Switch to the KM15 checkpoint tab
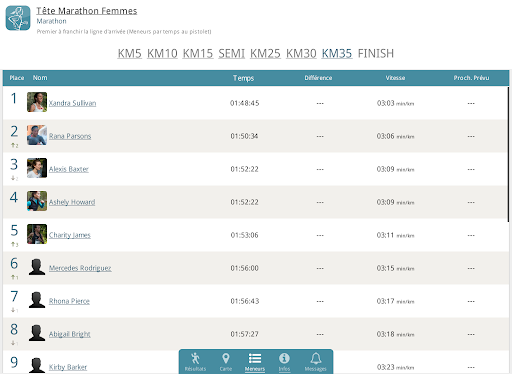Viewport: 512px width, 374px height. click(x=198, y=53)
